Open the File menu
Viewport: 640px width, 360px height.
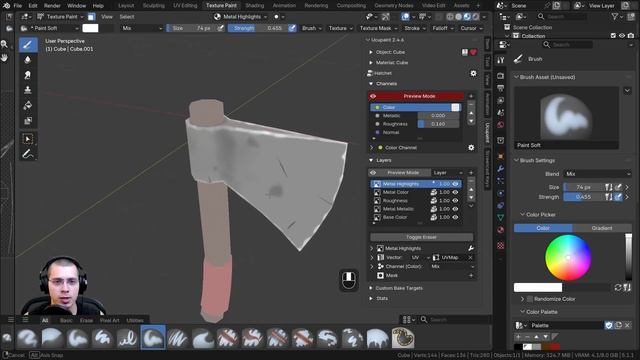18,6
